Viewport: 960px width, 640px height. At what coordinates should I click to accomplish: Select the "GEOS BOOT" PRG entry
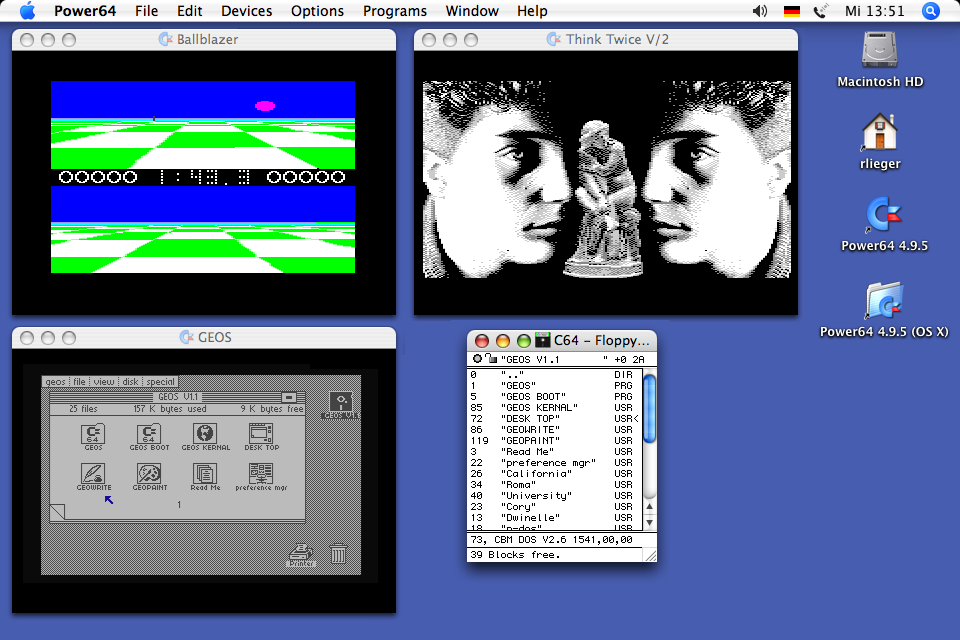click(x=555, y=396)
